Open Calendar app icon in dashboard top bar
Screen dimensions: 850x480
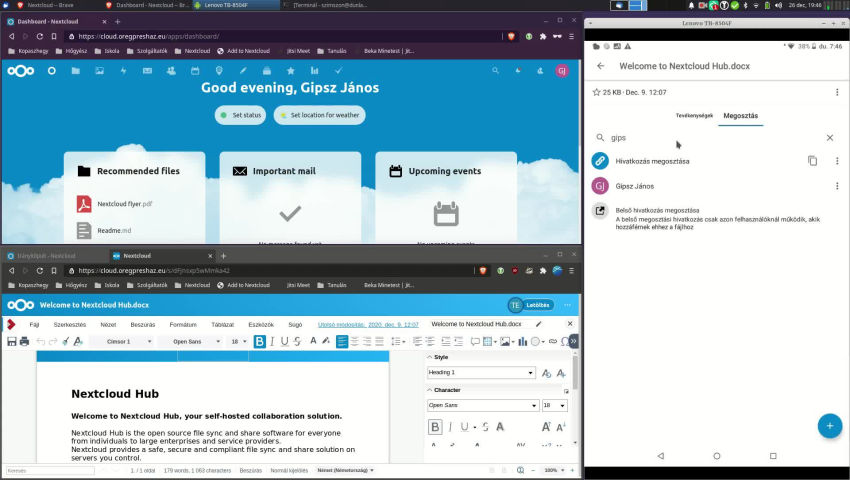195,71
